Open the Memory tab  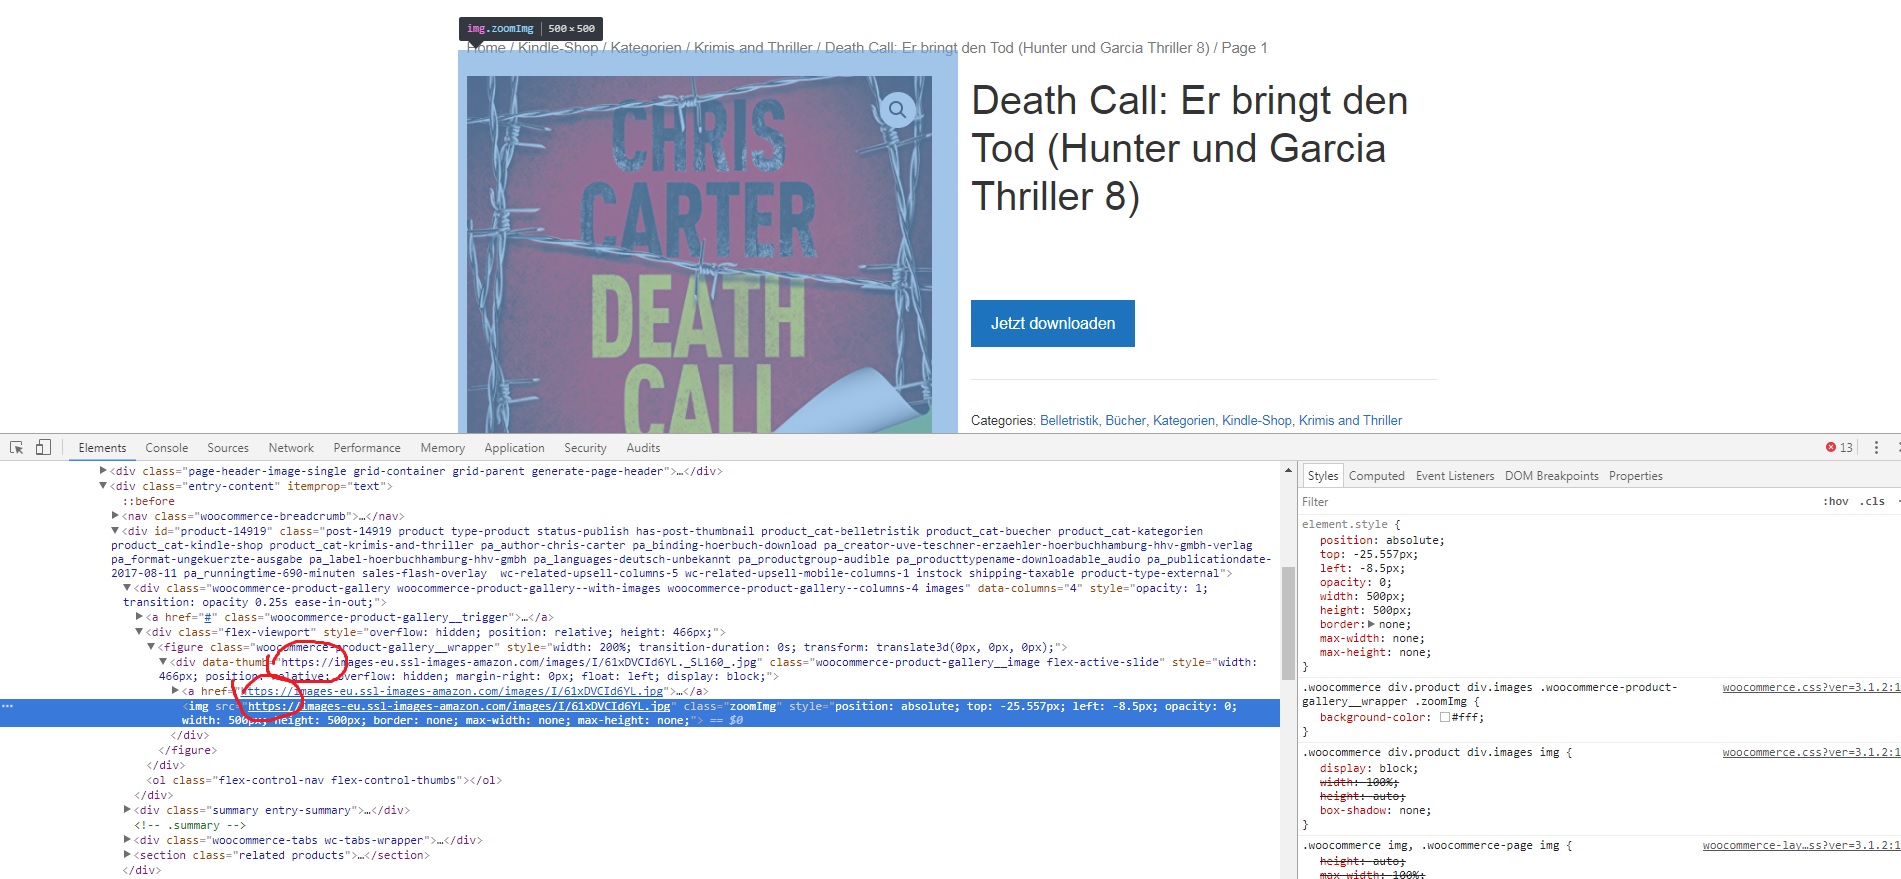[x=443, y=448]
